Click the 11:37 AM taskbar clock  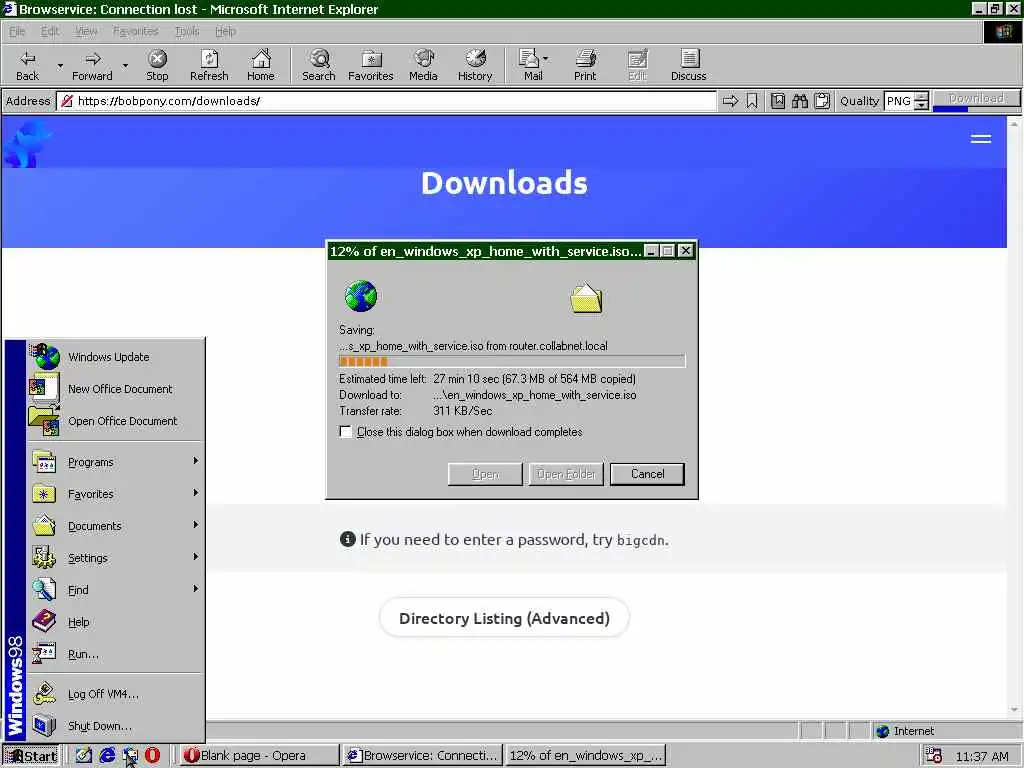point(982,756)
